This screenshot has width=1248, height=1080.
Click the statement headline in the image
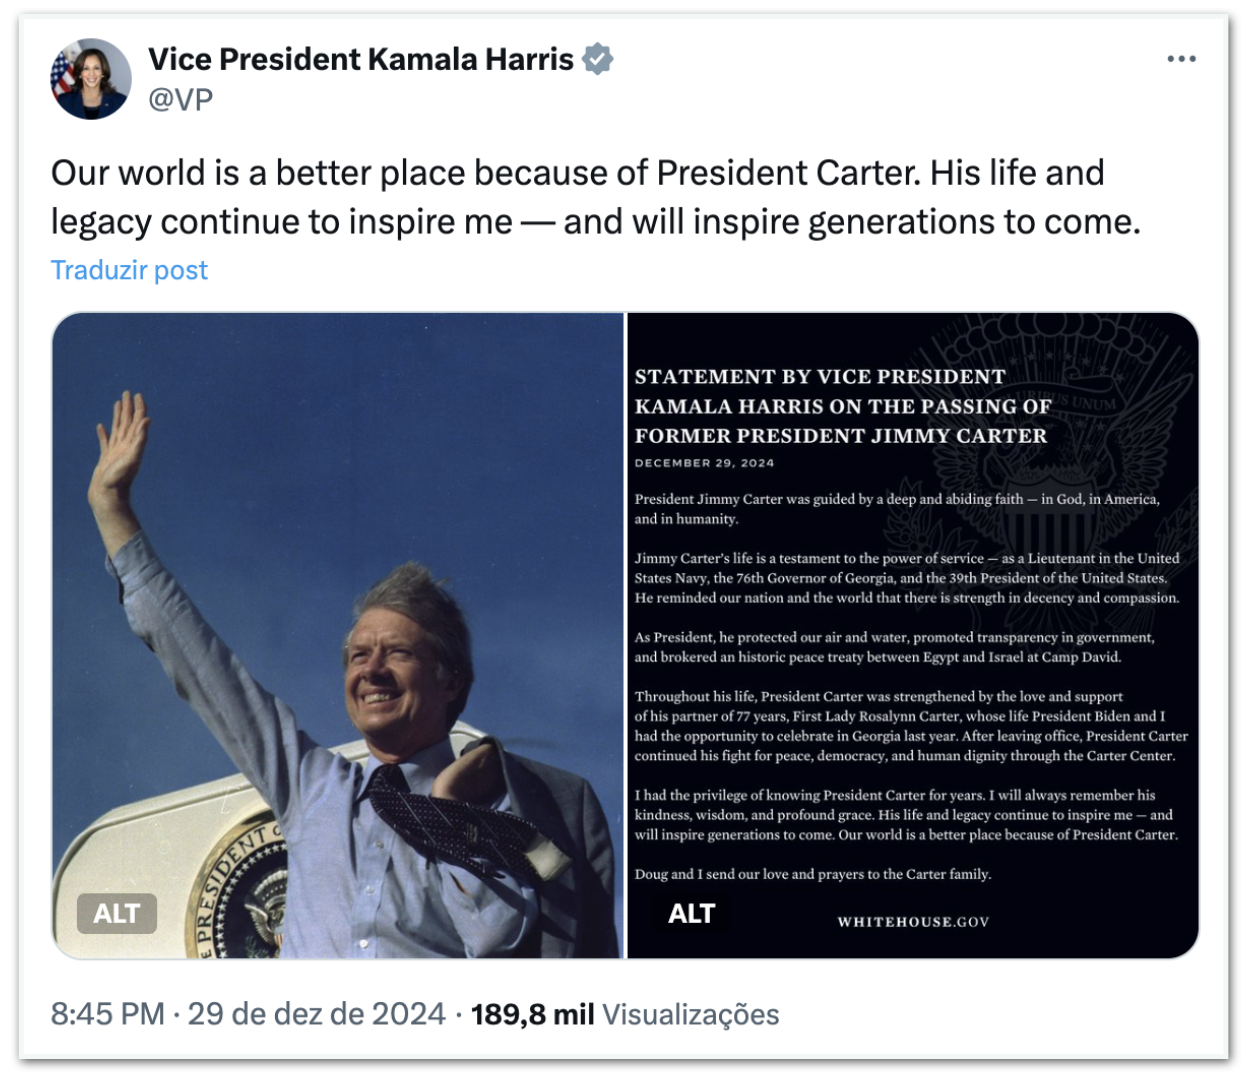click(842, 406)
